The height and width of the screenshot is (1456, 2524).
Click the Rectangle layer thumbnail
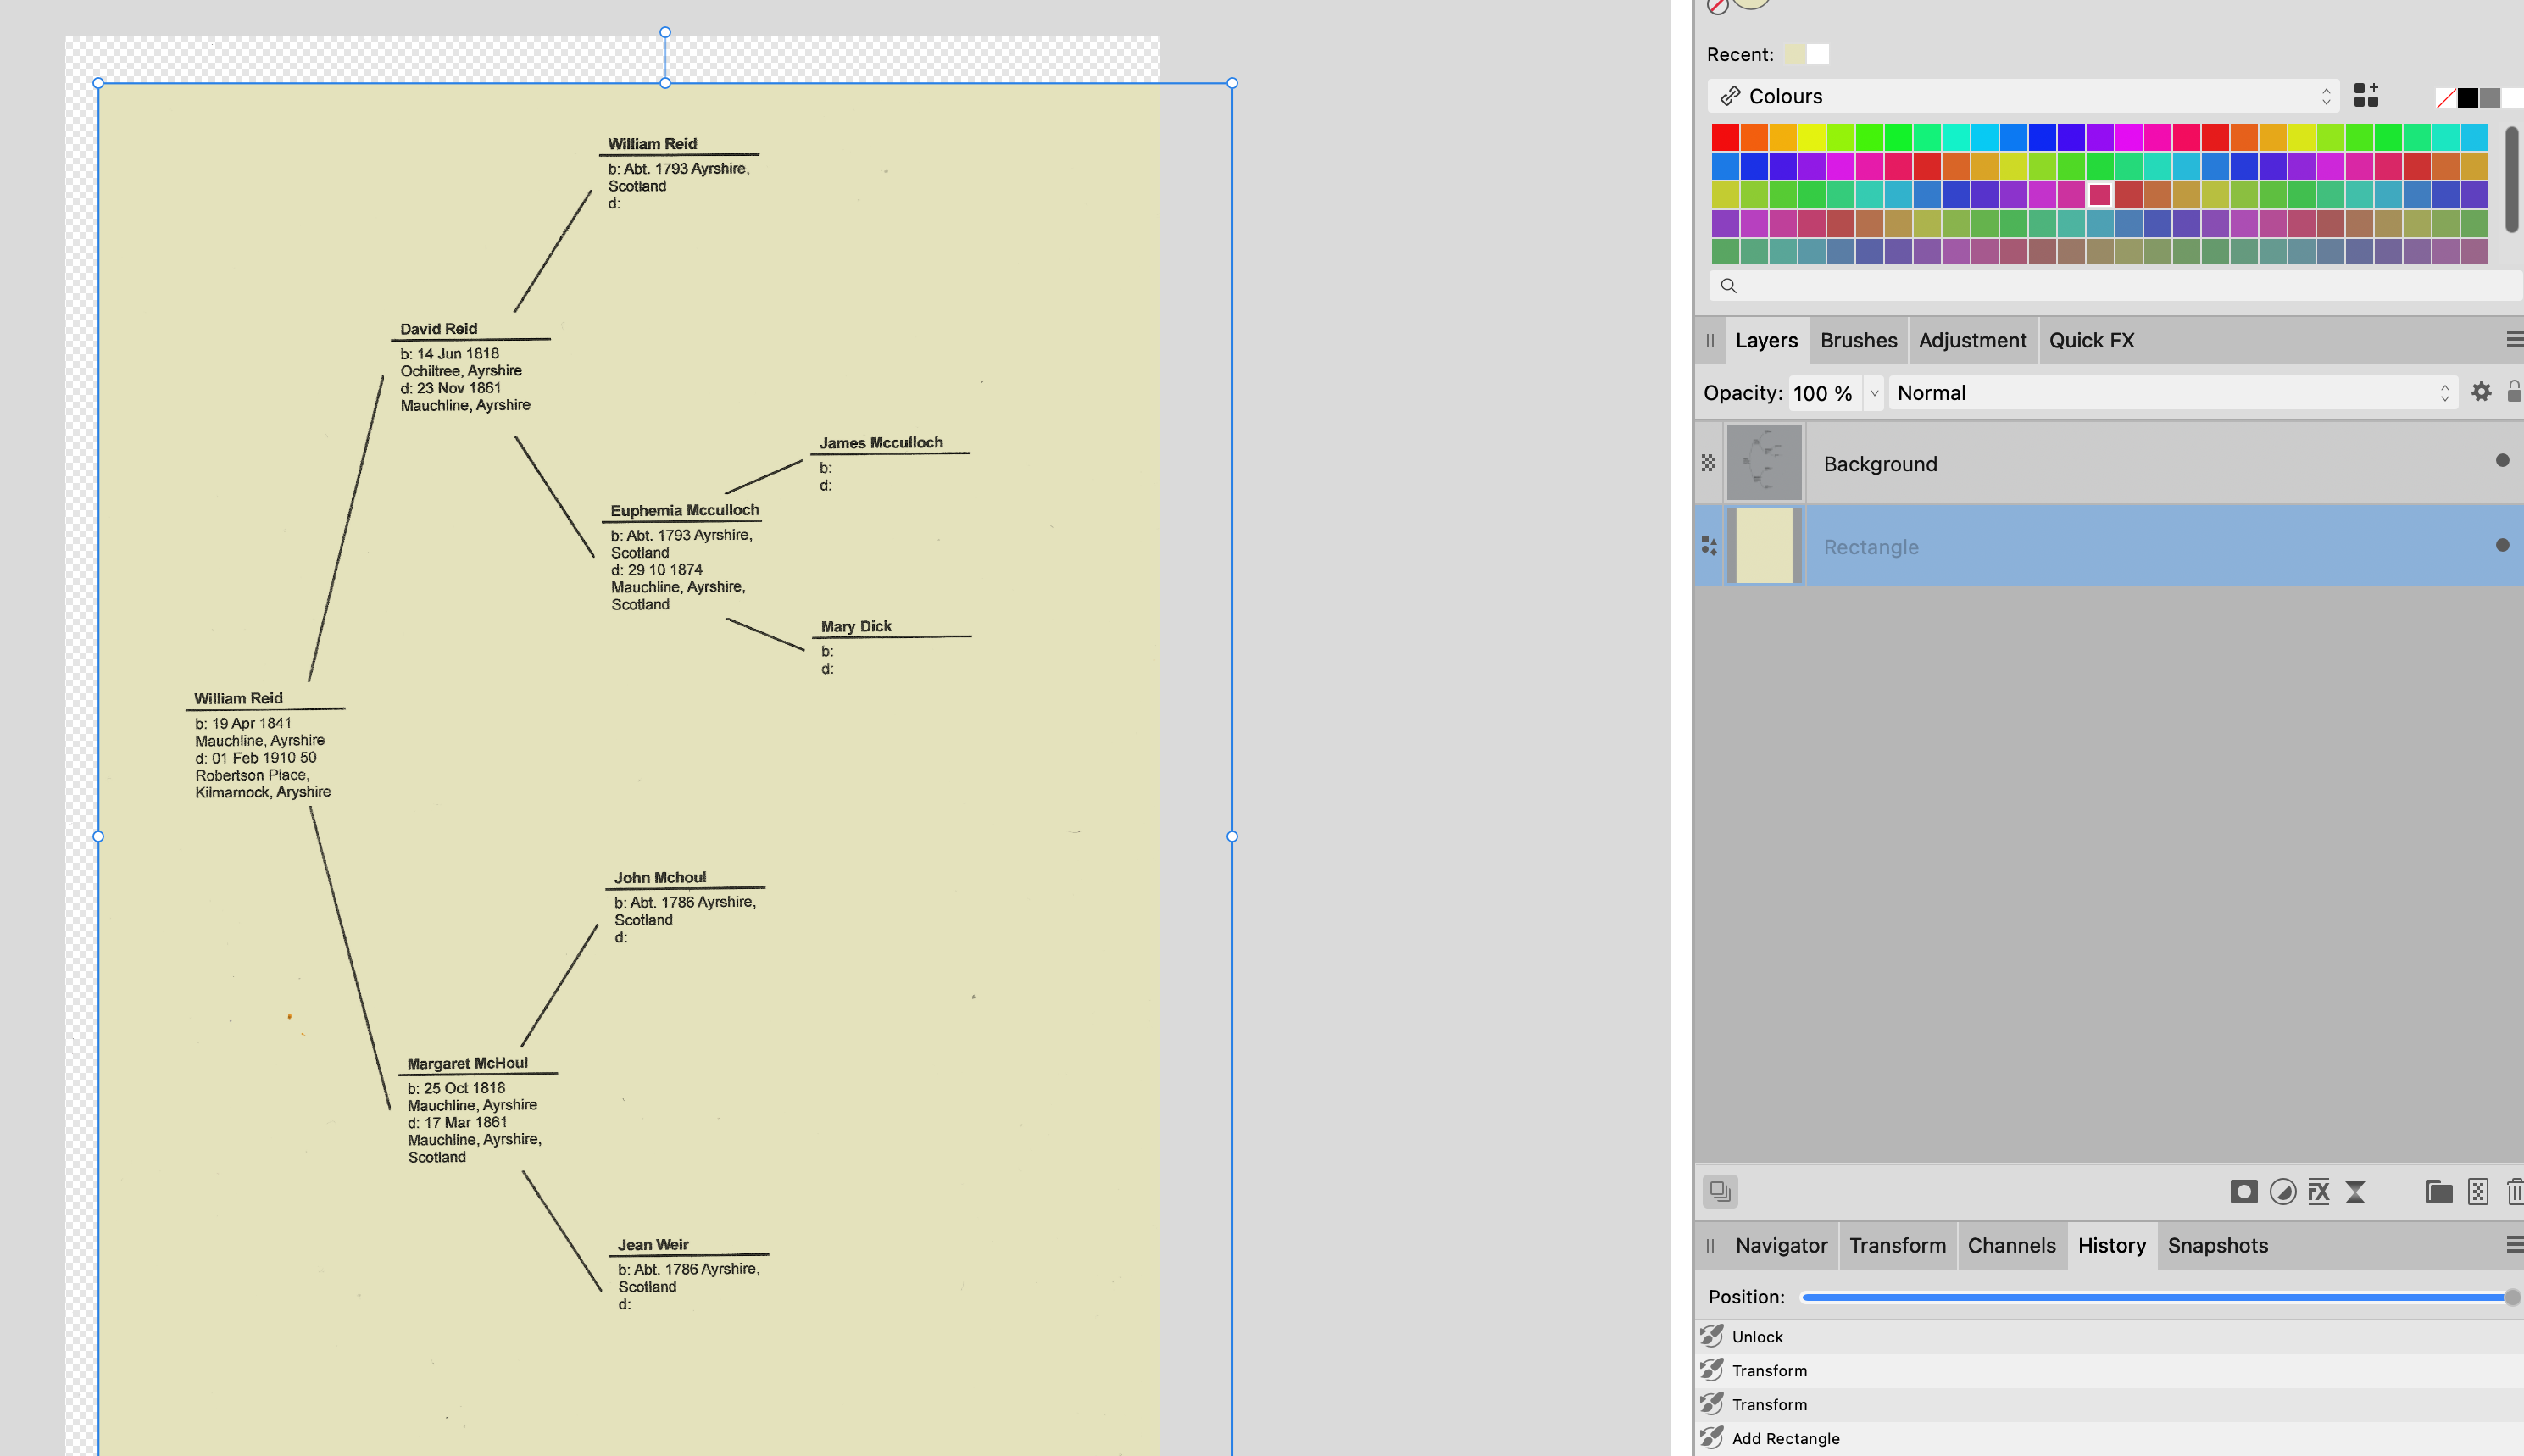tap(1764, 546)
